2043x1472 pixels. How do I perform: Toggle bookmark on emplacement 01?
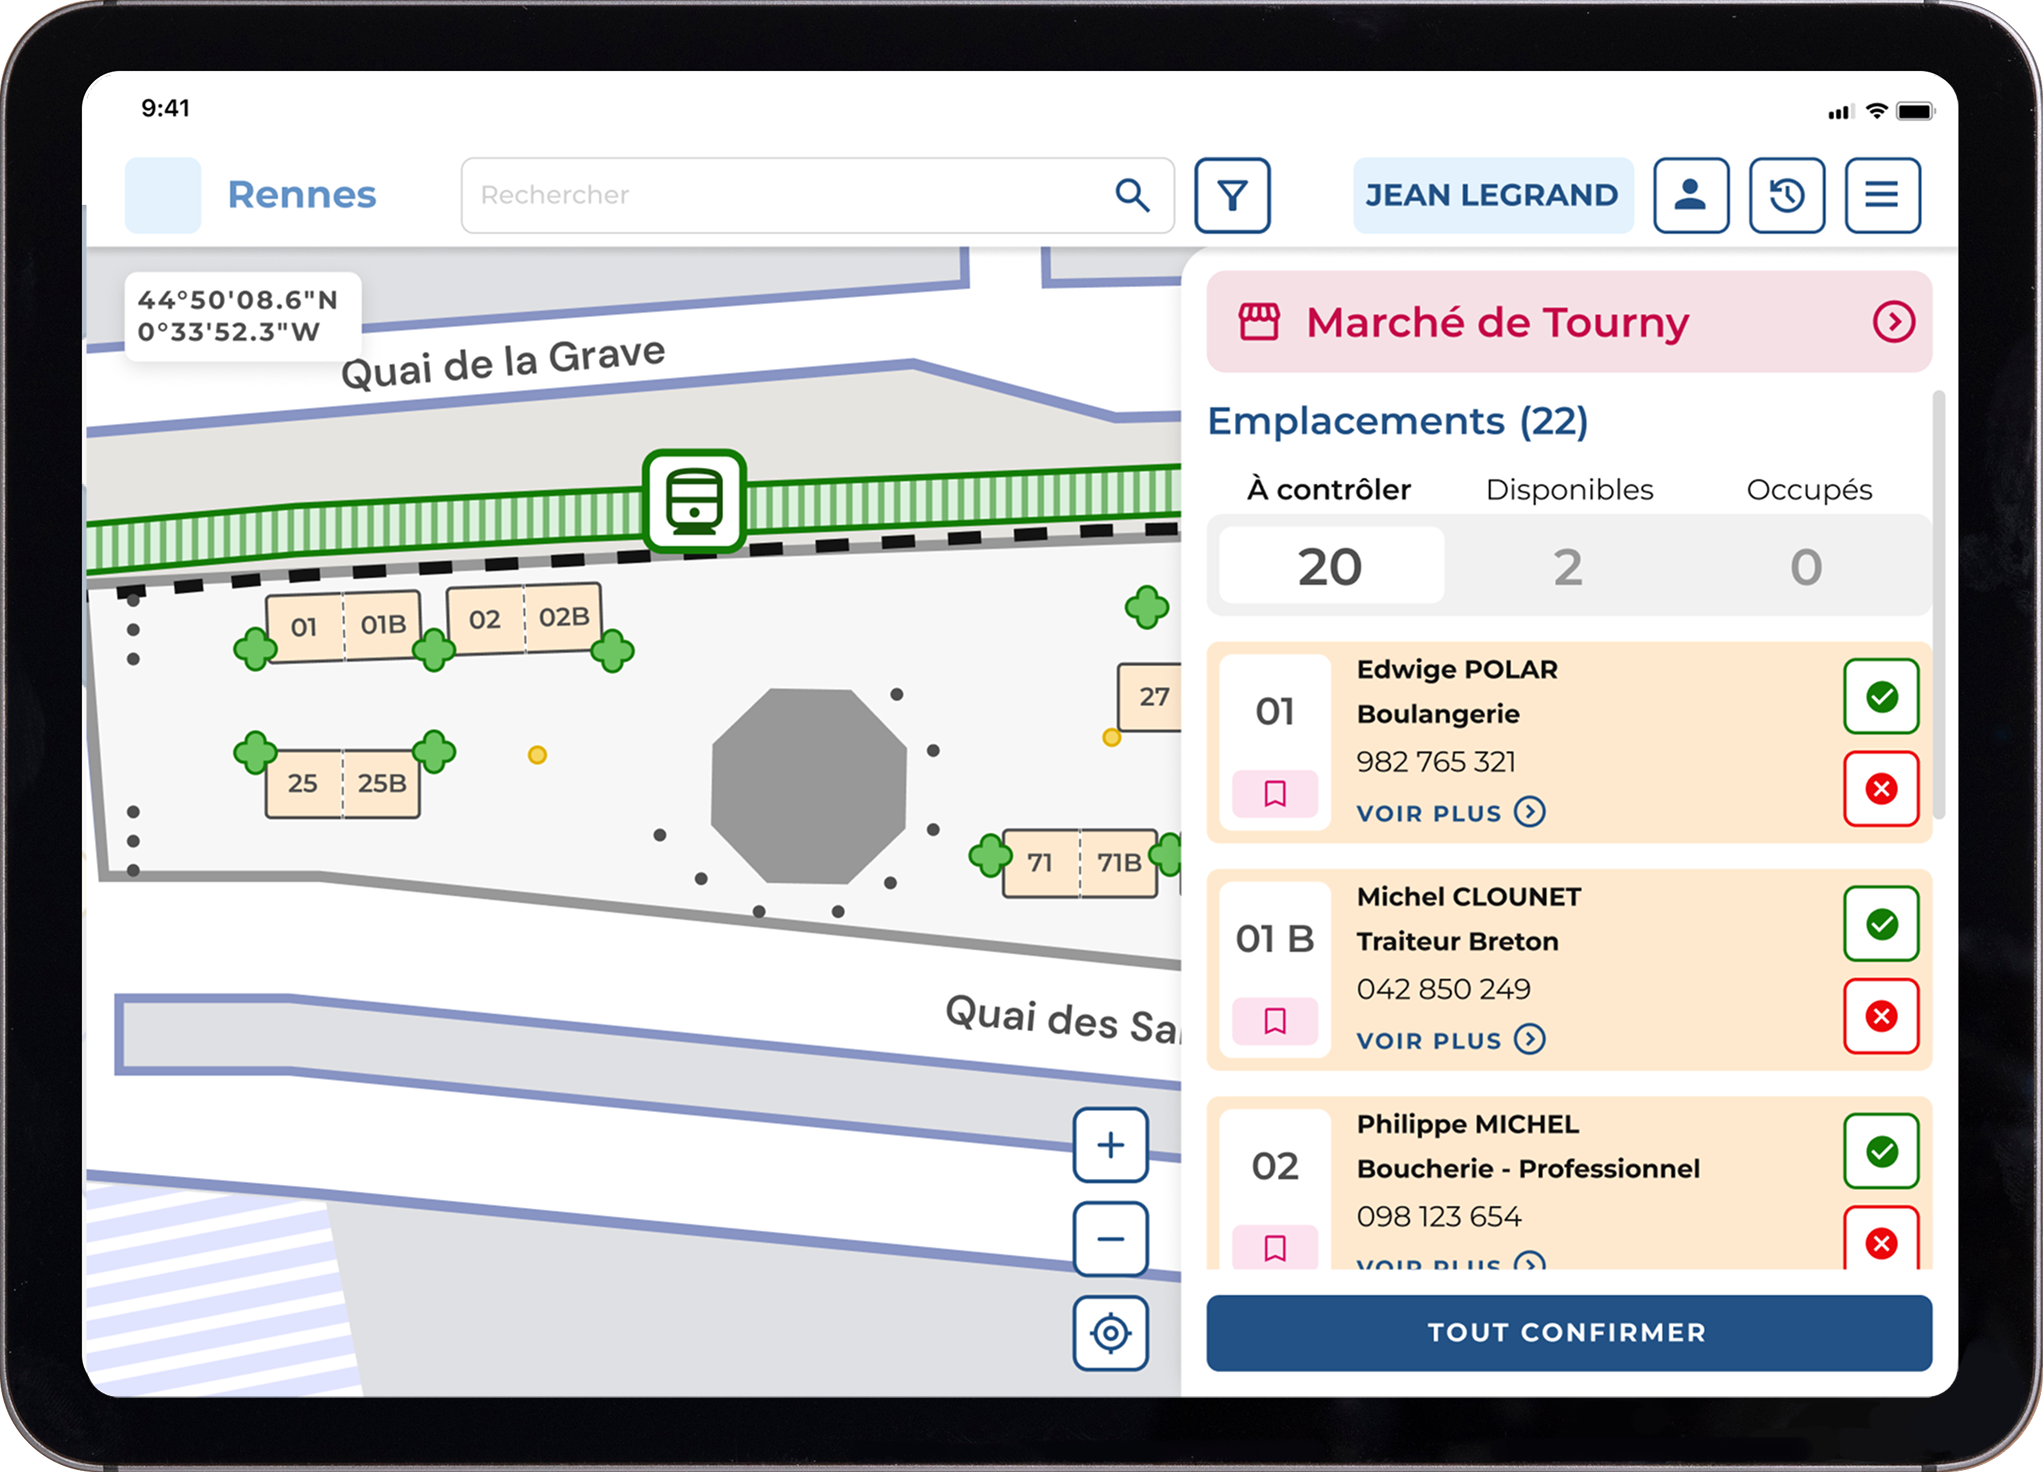pyautogui.click(x=1274, y=794)
